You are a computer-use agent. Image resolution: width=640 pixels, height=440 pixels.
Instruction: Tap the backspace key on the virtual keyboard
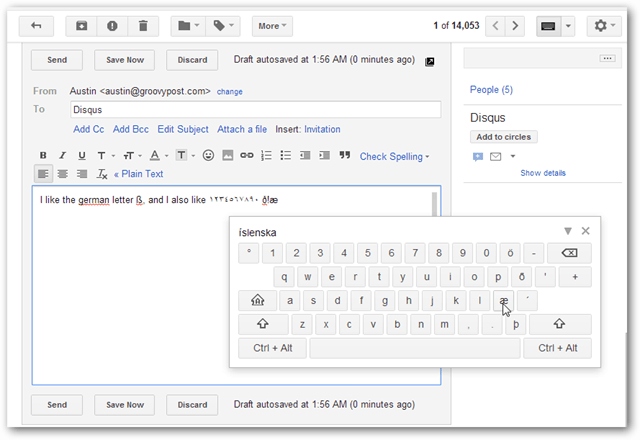pyautogui.click(x=569, y=253)
